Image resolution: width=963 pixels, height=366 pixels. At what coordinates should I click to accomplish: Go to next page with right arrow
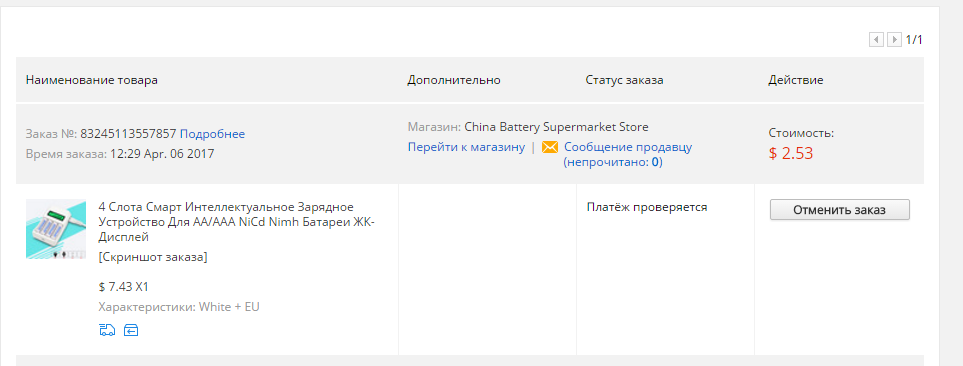point(895,40)
